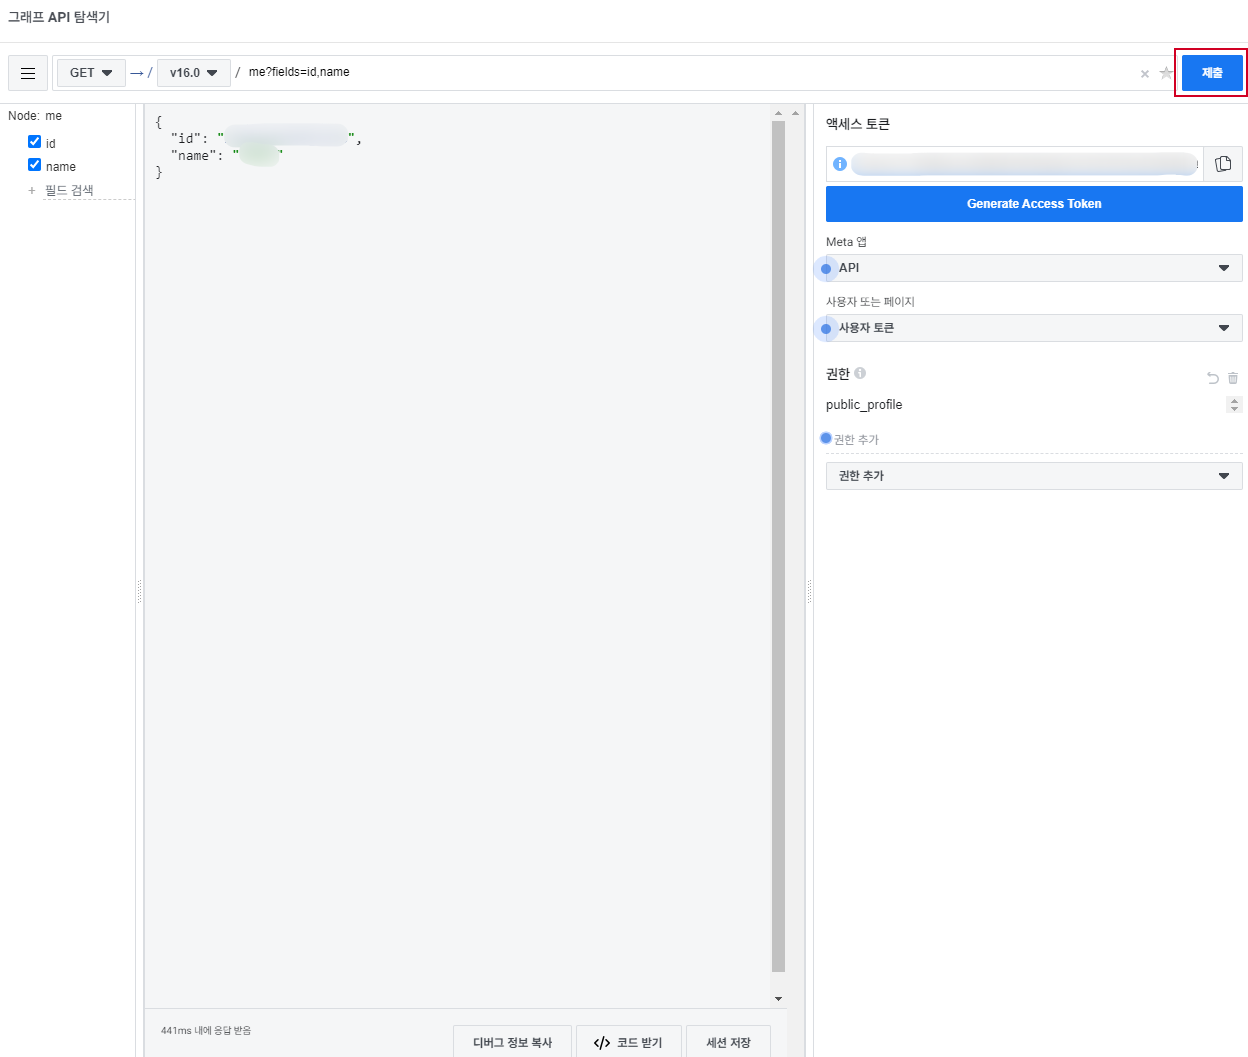Undo permission changes with the revert icon
The width and height of the screenshot is (1248, 1057).
click(x=1213, y=378)
